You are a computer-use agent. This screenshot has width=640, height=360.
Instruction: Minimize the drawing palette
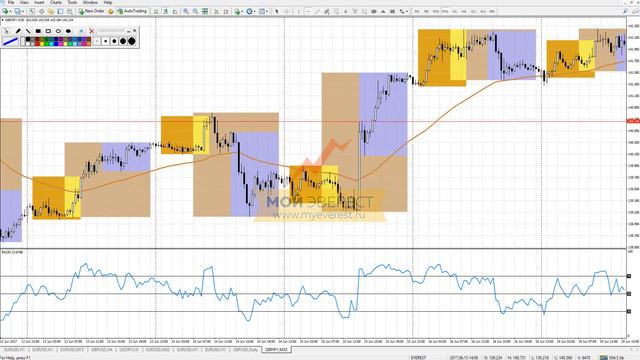[x=129, y=31]
